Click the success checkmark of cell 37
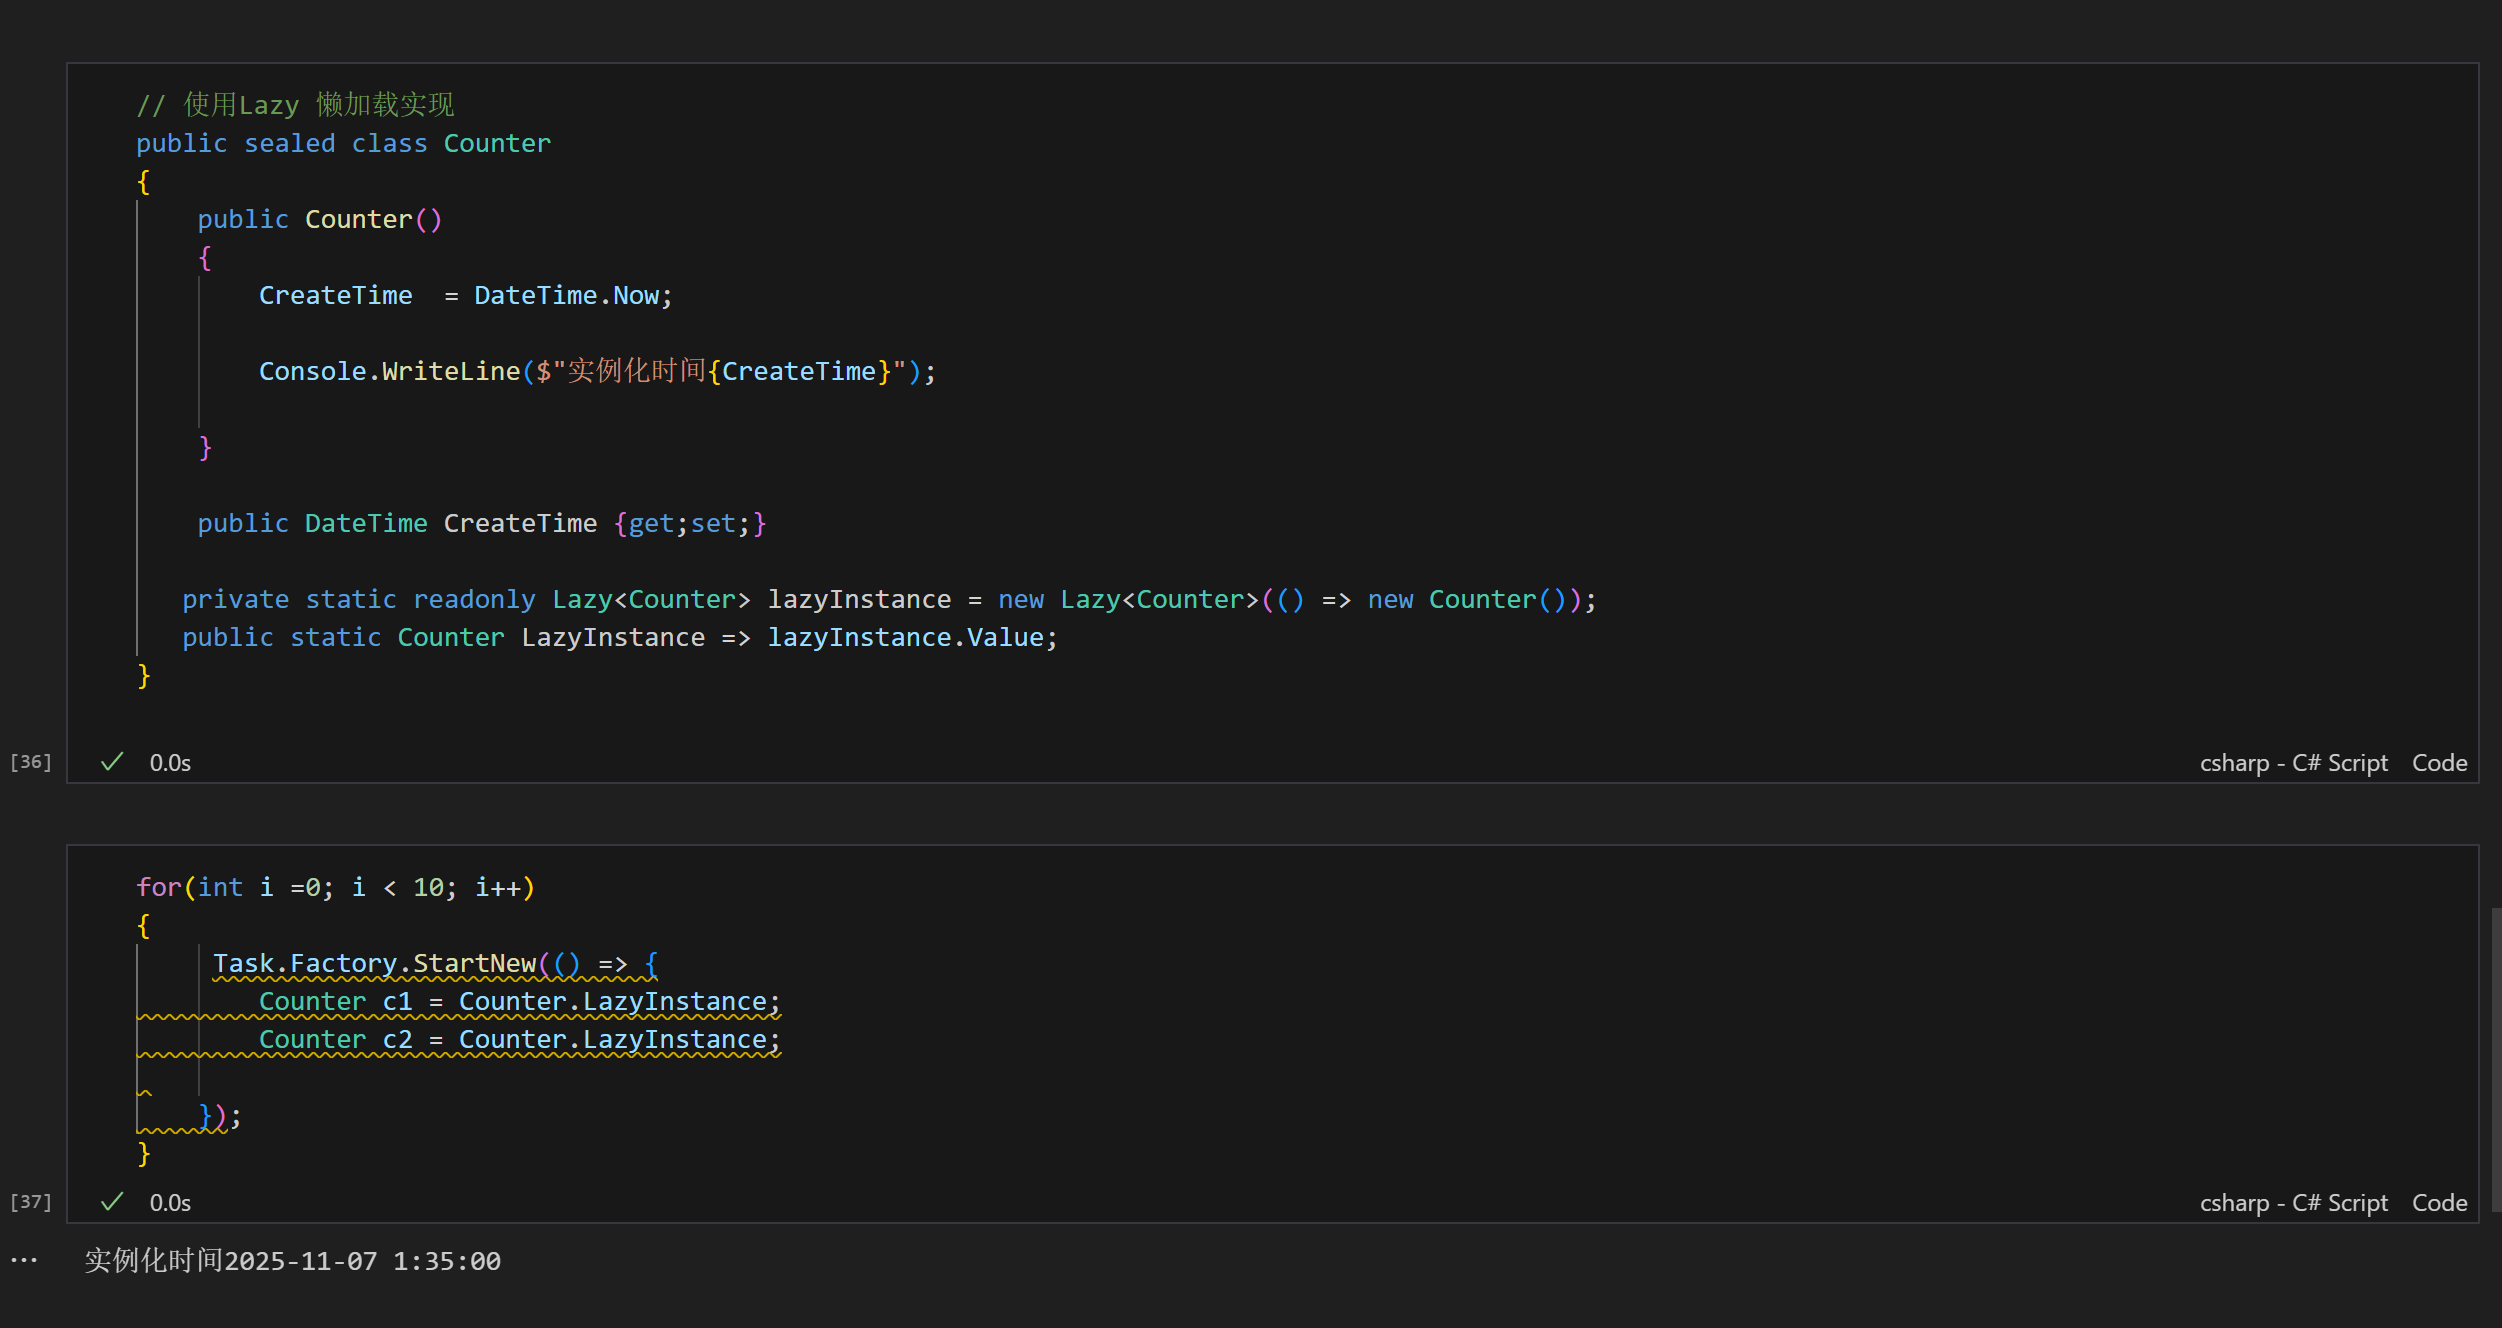 pos(112,1202)
